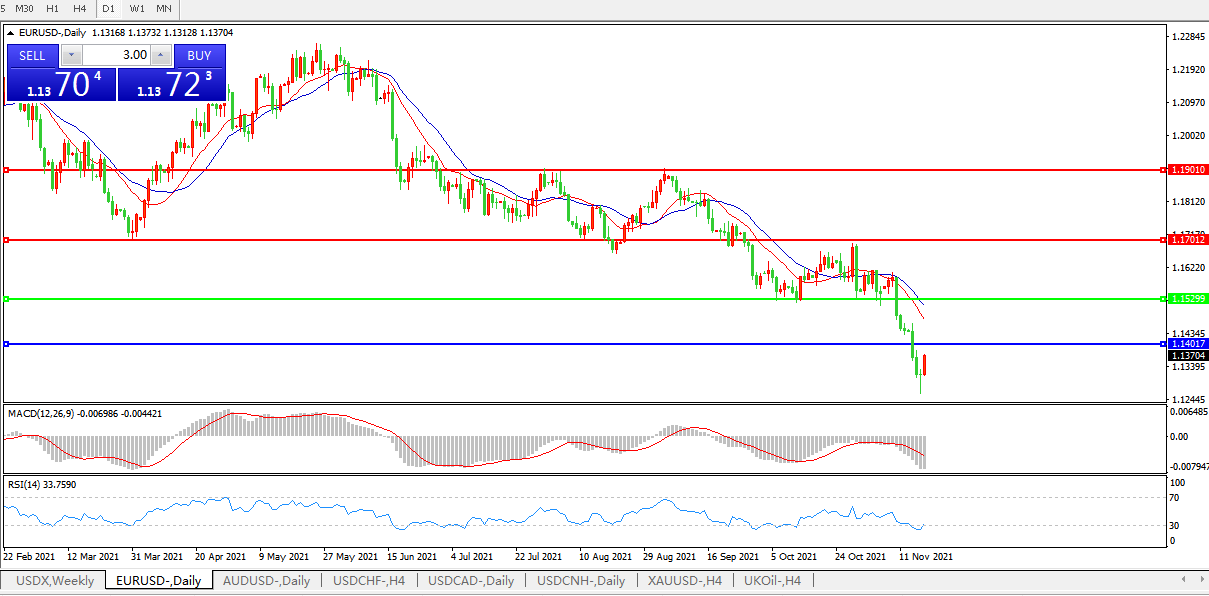Toggle the D1 daily timeframe

pos(109,8)
